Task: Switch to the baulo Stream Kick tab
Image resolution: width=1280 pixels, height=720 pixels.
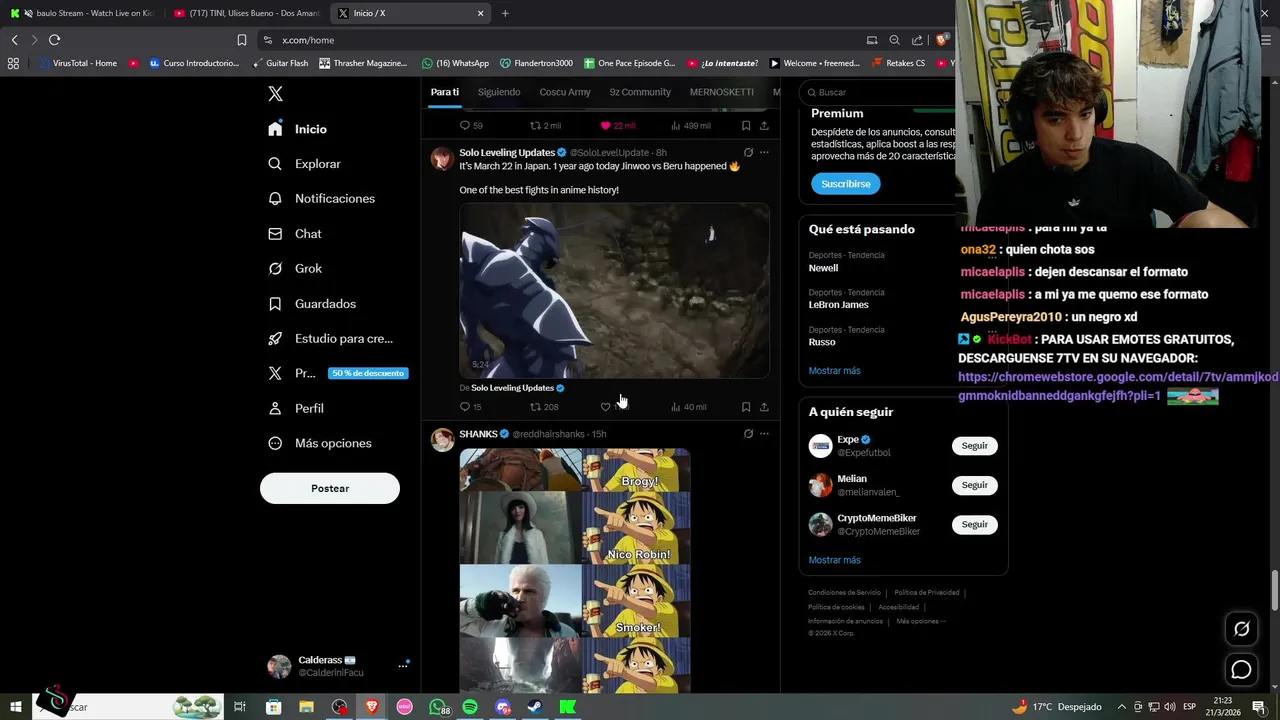Action: tap(82, 13)
